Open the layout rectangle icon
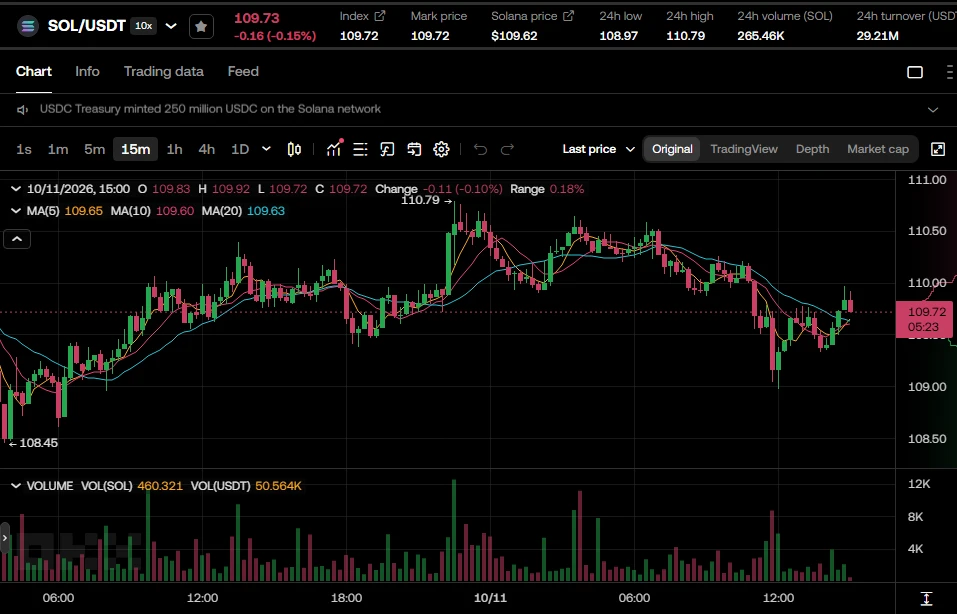Screen dimensions: 957x614 [x=915, y=72]
